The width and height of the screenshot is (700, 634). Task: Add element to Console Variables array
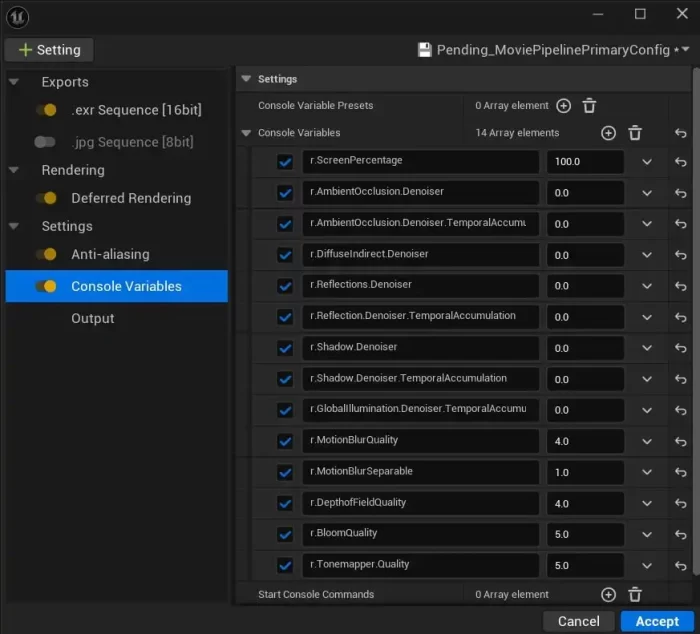click(x=608, y=133)
